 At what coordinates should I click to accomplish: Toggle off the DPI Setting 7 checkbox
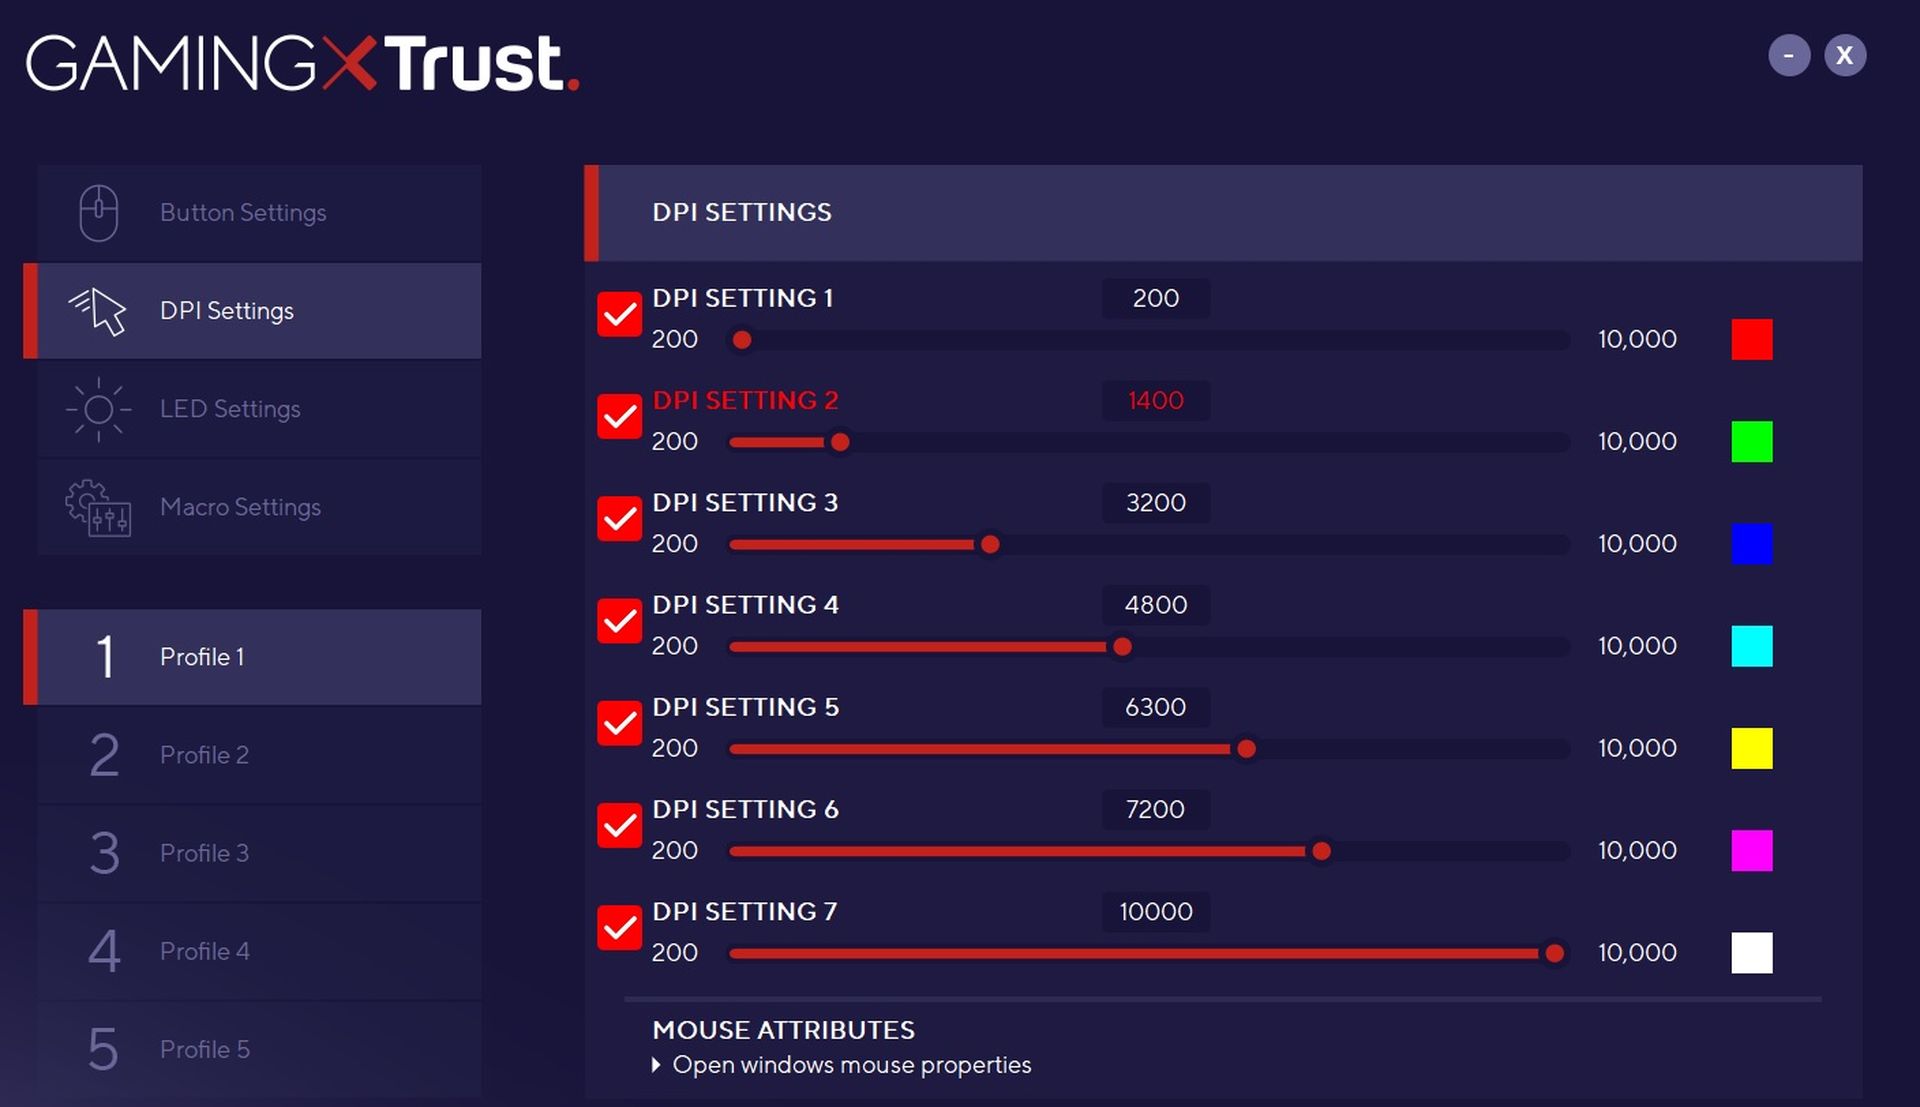pyautogui.click(x=620, y=928)
